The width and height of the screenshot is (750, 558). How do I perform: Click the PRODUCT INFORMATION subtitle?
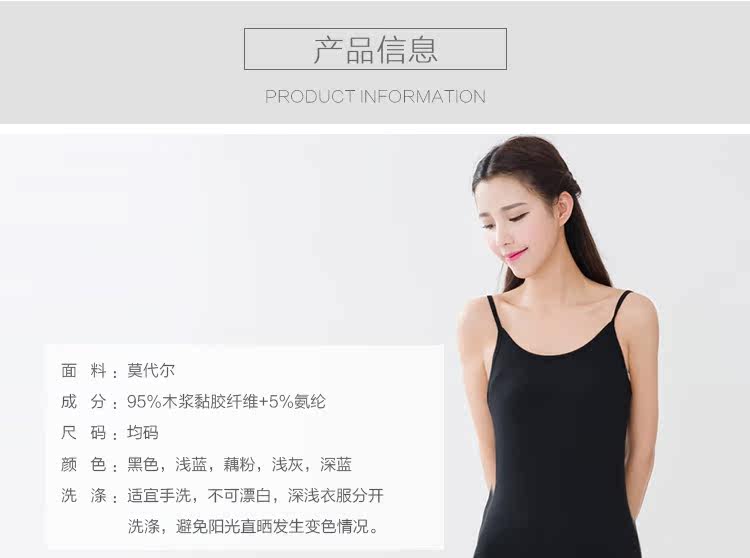375,97
